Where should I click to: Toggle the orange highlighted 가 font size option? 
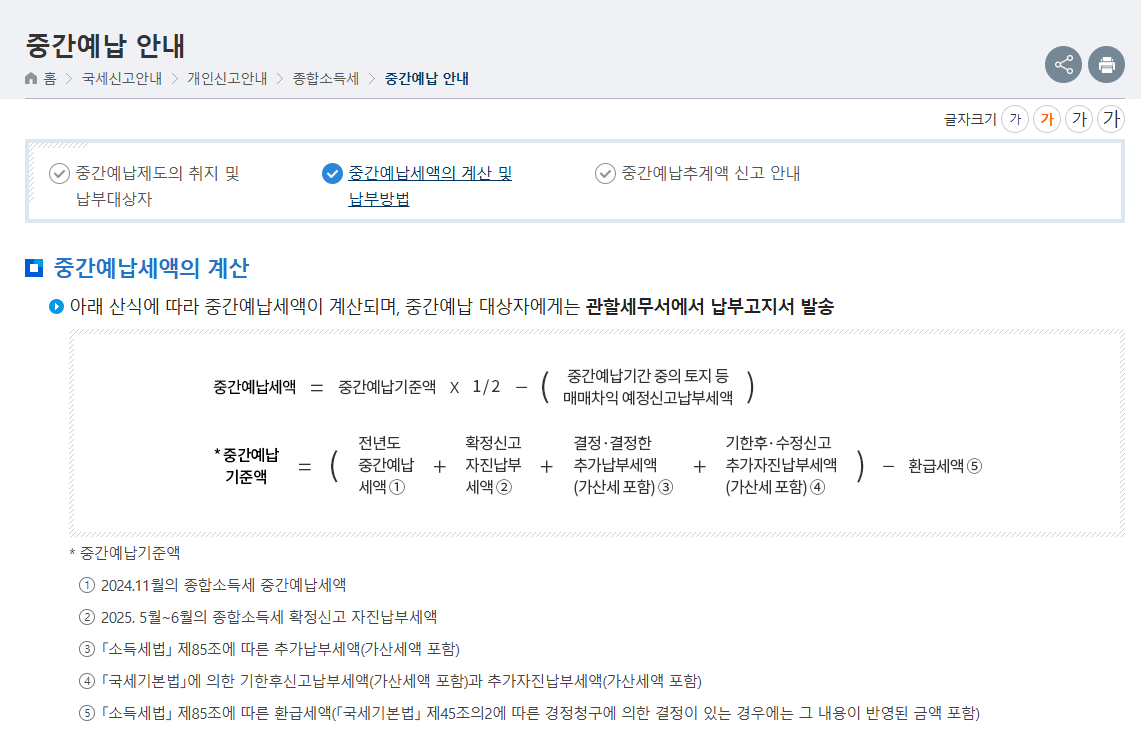[1047, 118]
